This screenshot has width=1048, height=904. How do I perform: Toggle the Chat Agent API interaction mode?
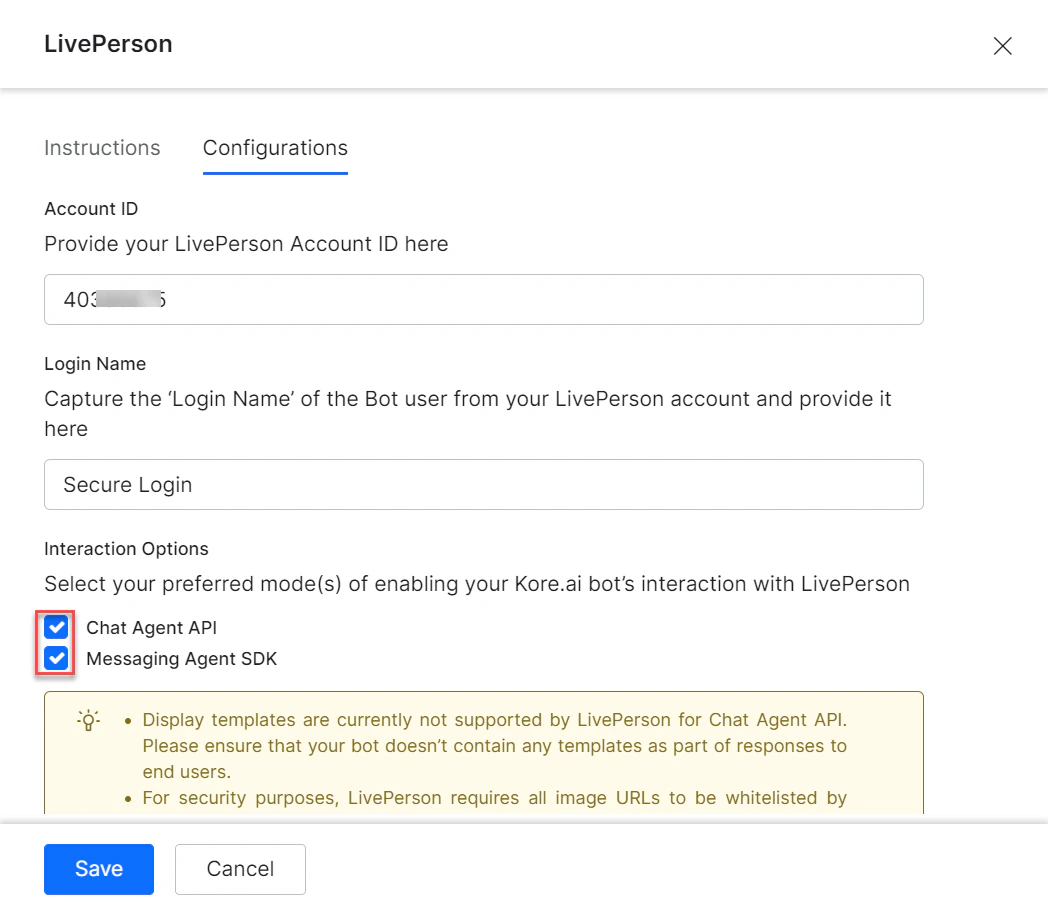point(56,627)
